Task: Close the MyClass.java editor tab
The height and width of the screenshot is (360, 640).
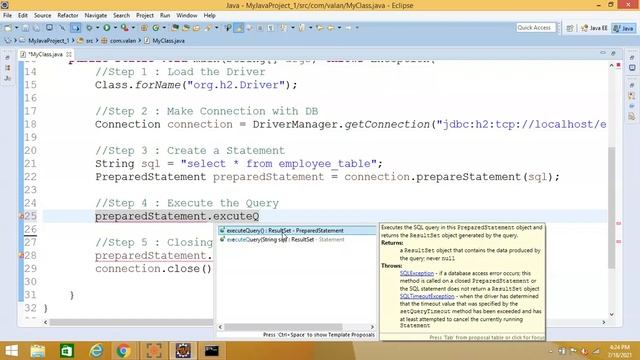Action: click(69, 54)
